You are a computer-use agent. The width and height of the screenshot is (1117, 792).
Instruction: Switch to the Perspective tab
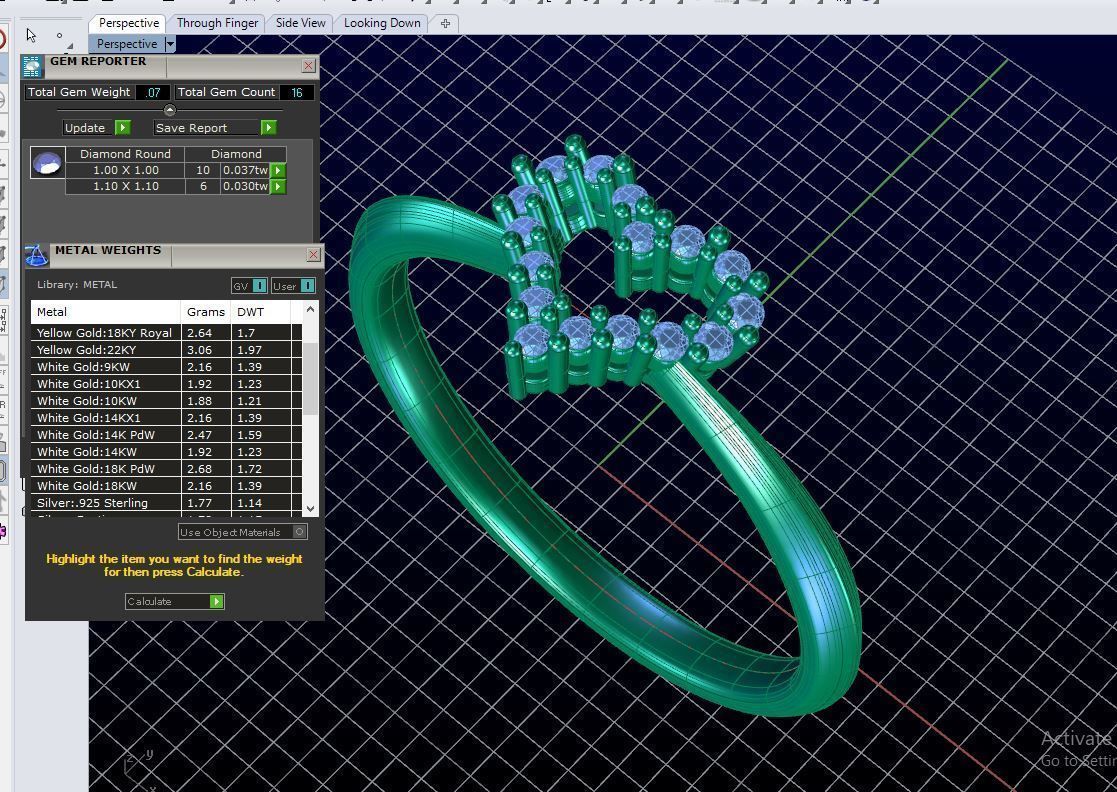(x=129, y=24)
